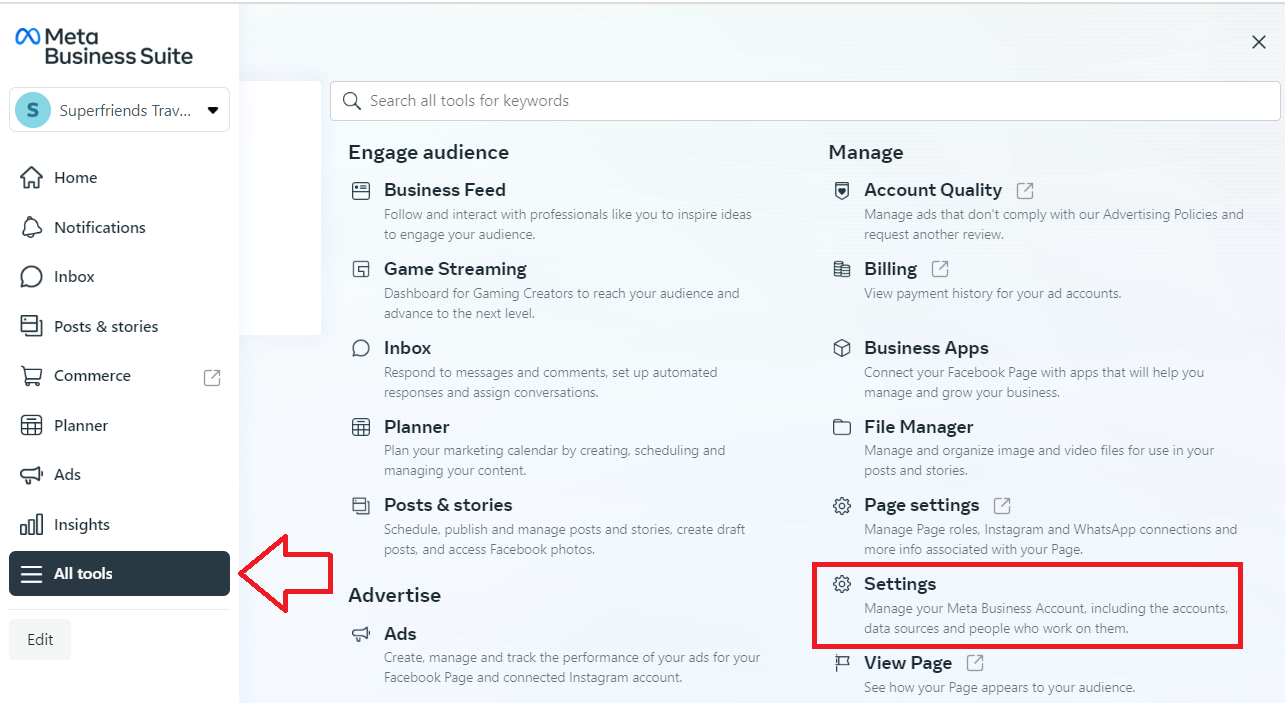Click external link icon next to Account Quality

(1025, 190)
